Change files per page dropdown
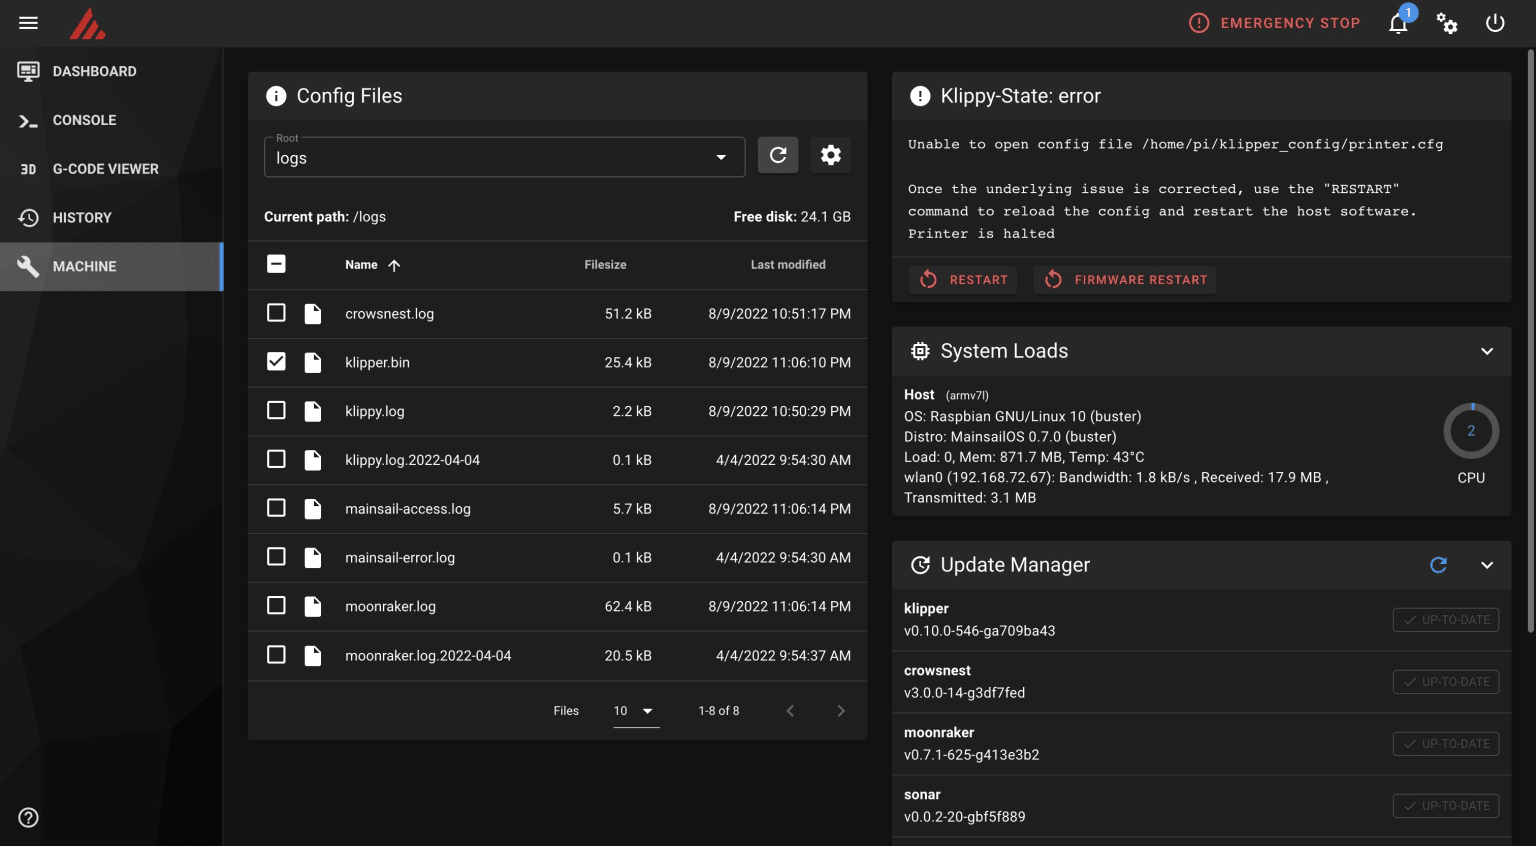The image size is (1536, 846). point(636,711)
